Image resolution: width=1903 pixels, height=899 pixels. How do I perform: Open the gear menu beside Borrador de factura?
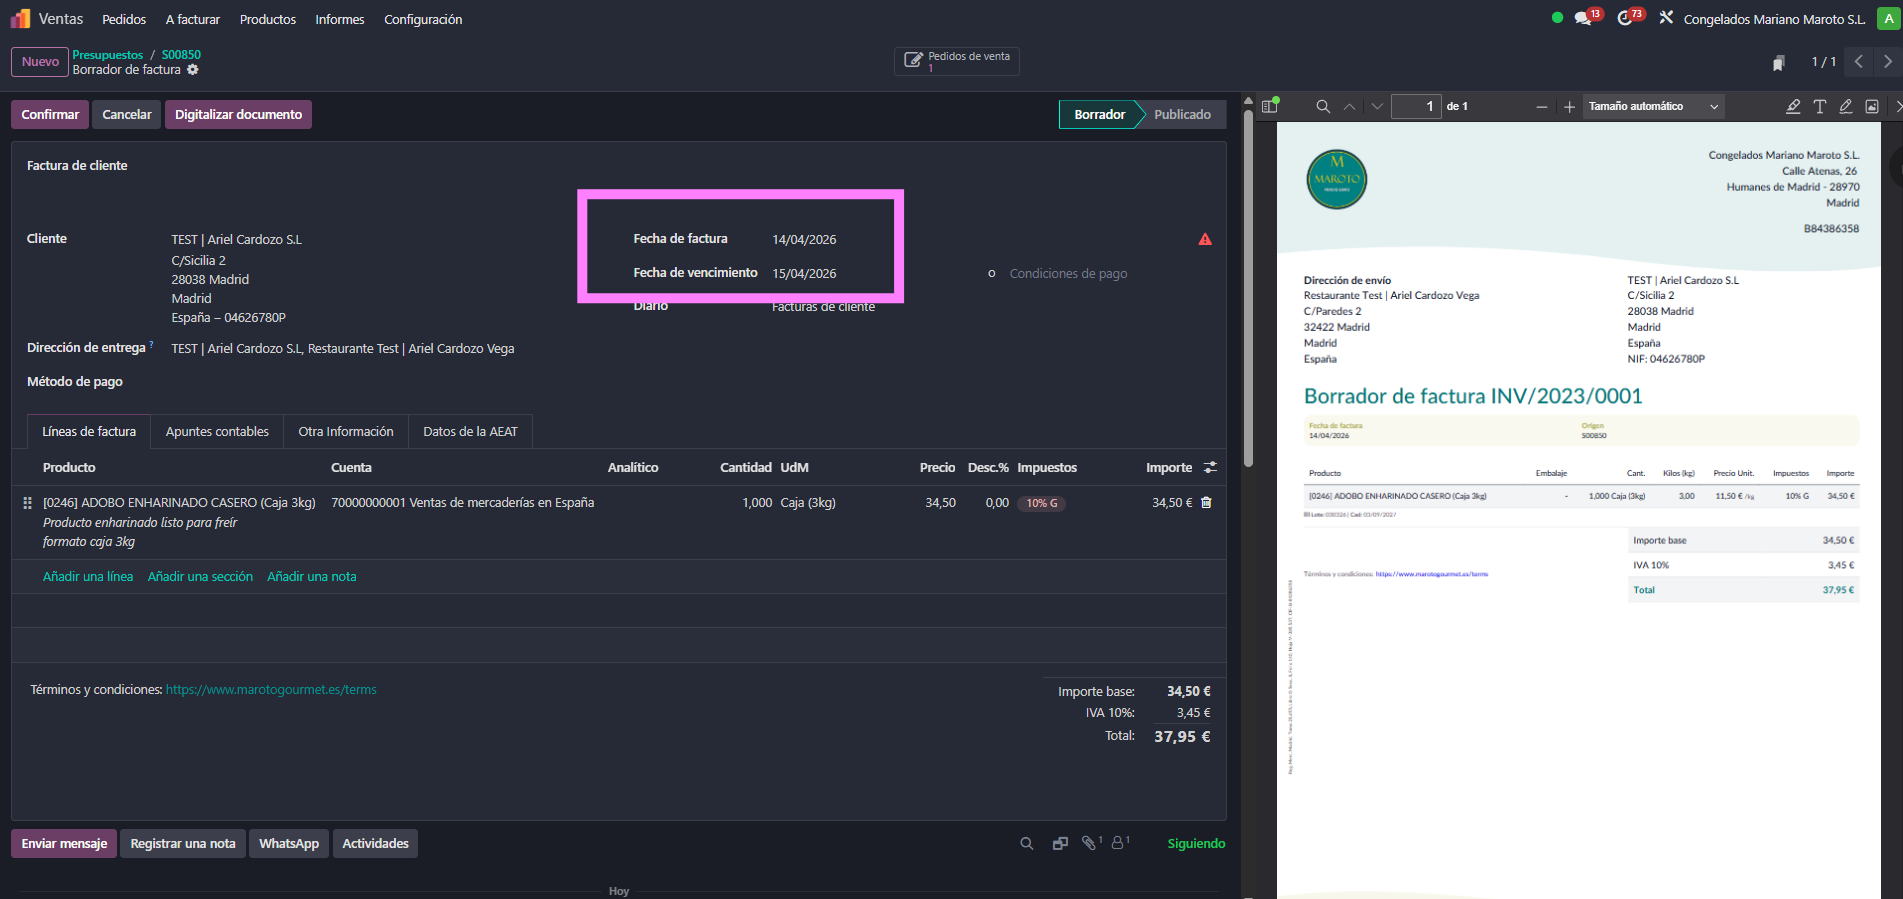click(x=193, y=70)
